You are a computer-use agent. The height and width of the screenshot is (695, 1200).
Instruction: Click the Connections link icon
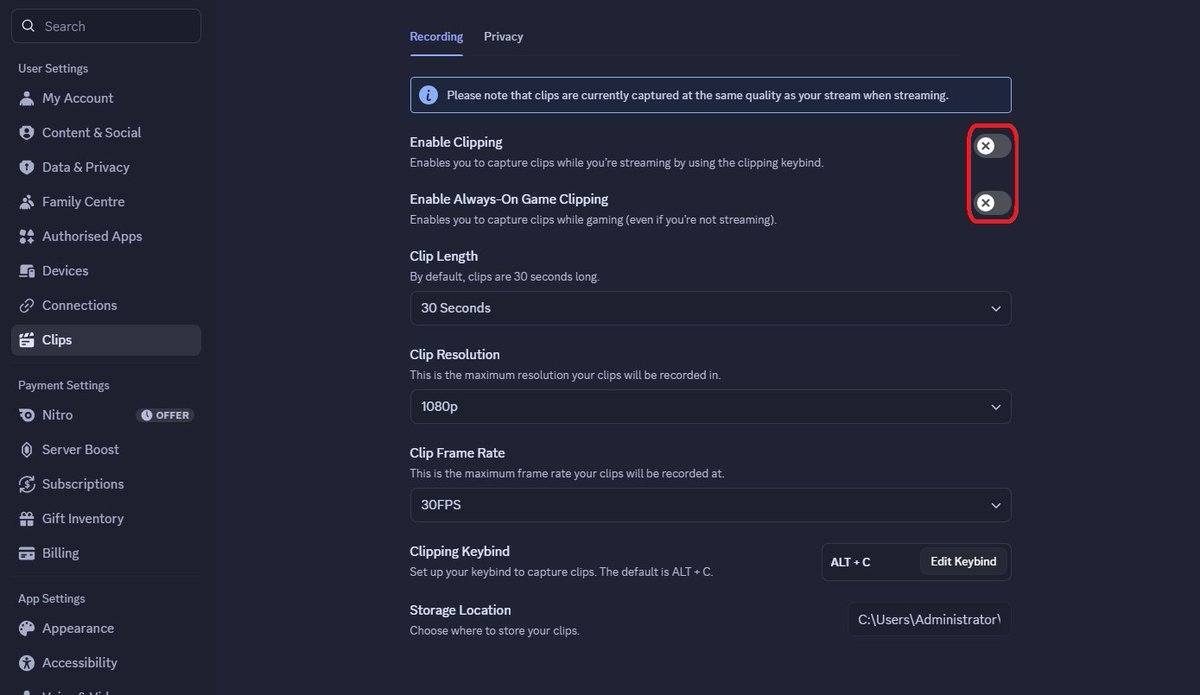[27, 306]
